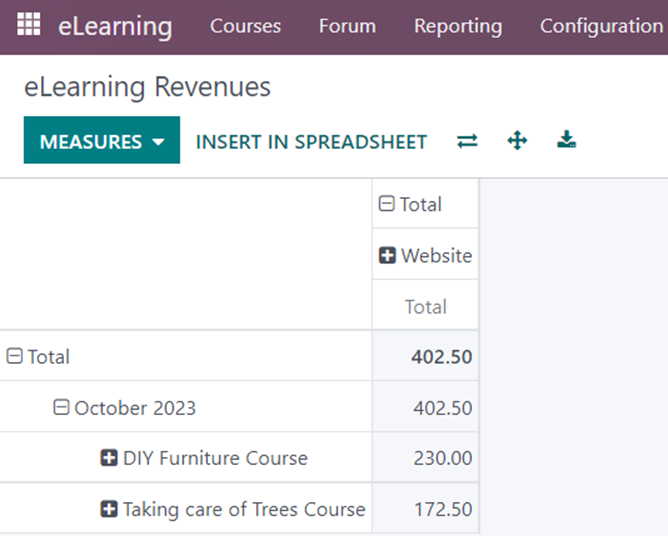Click the expand all icon

(517, 141)
